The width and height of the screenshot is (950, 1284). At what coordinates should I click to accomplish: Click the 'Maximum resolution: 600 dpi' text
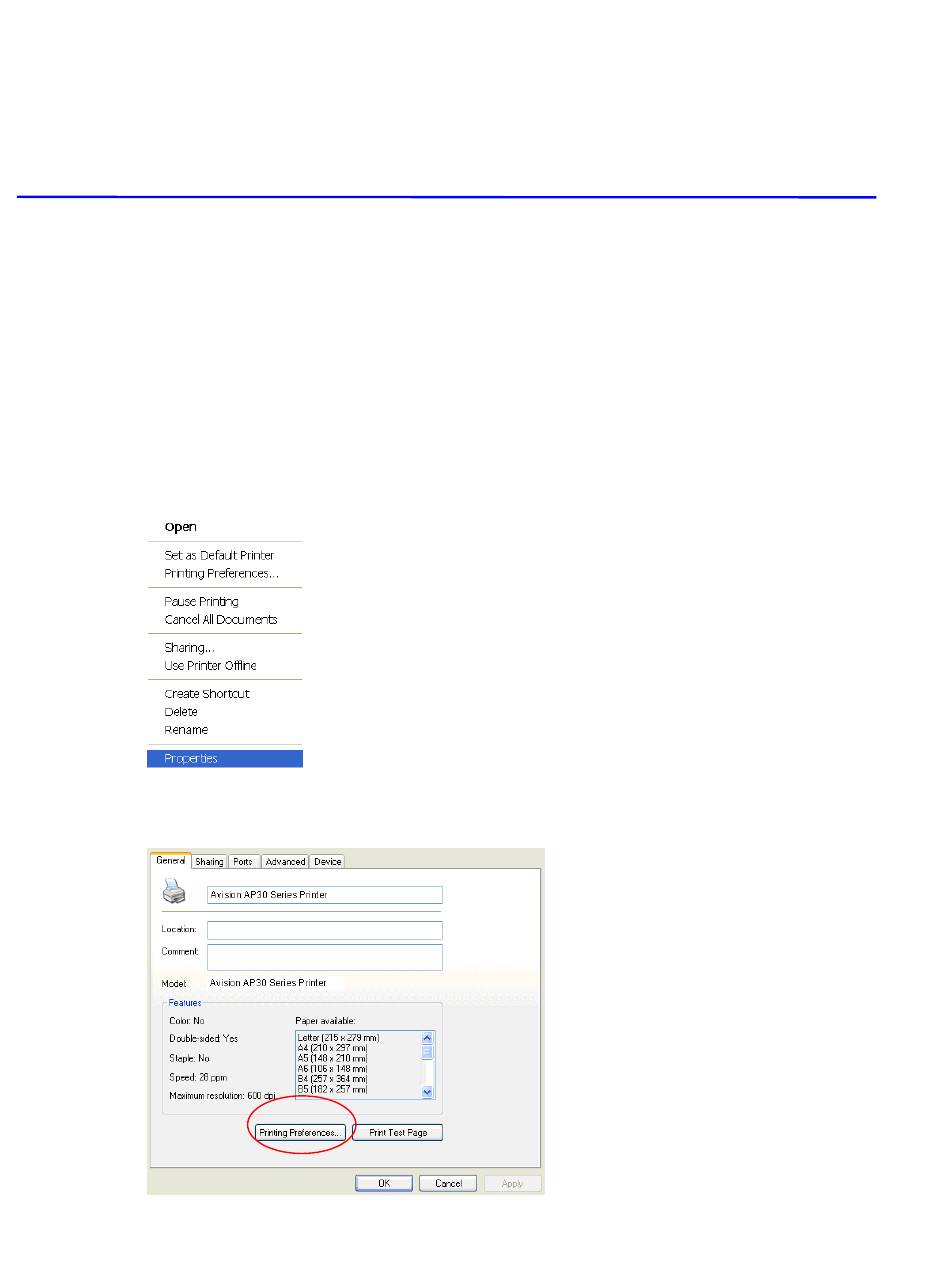click(x=221, y=1097)
